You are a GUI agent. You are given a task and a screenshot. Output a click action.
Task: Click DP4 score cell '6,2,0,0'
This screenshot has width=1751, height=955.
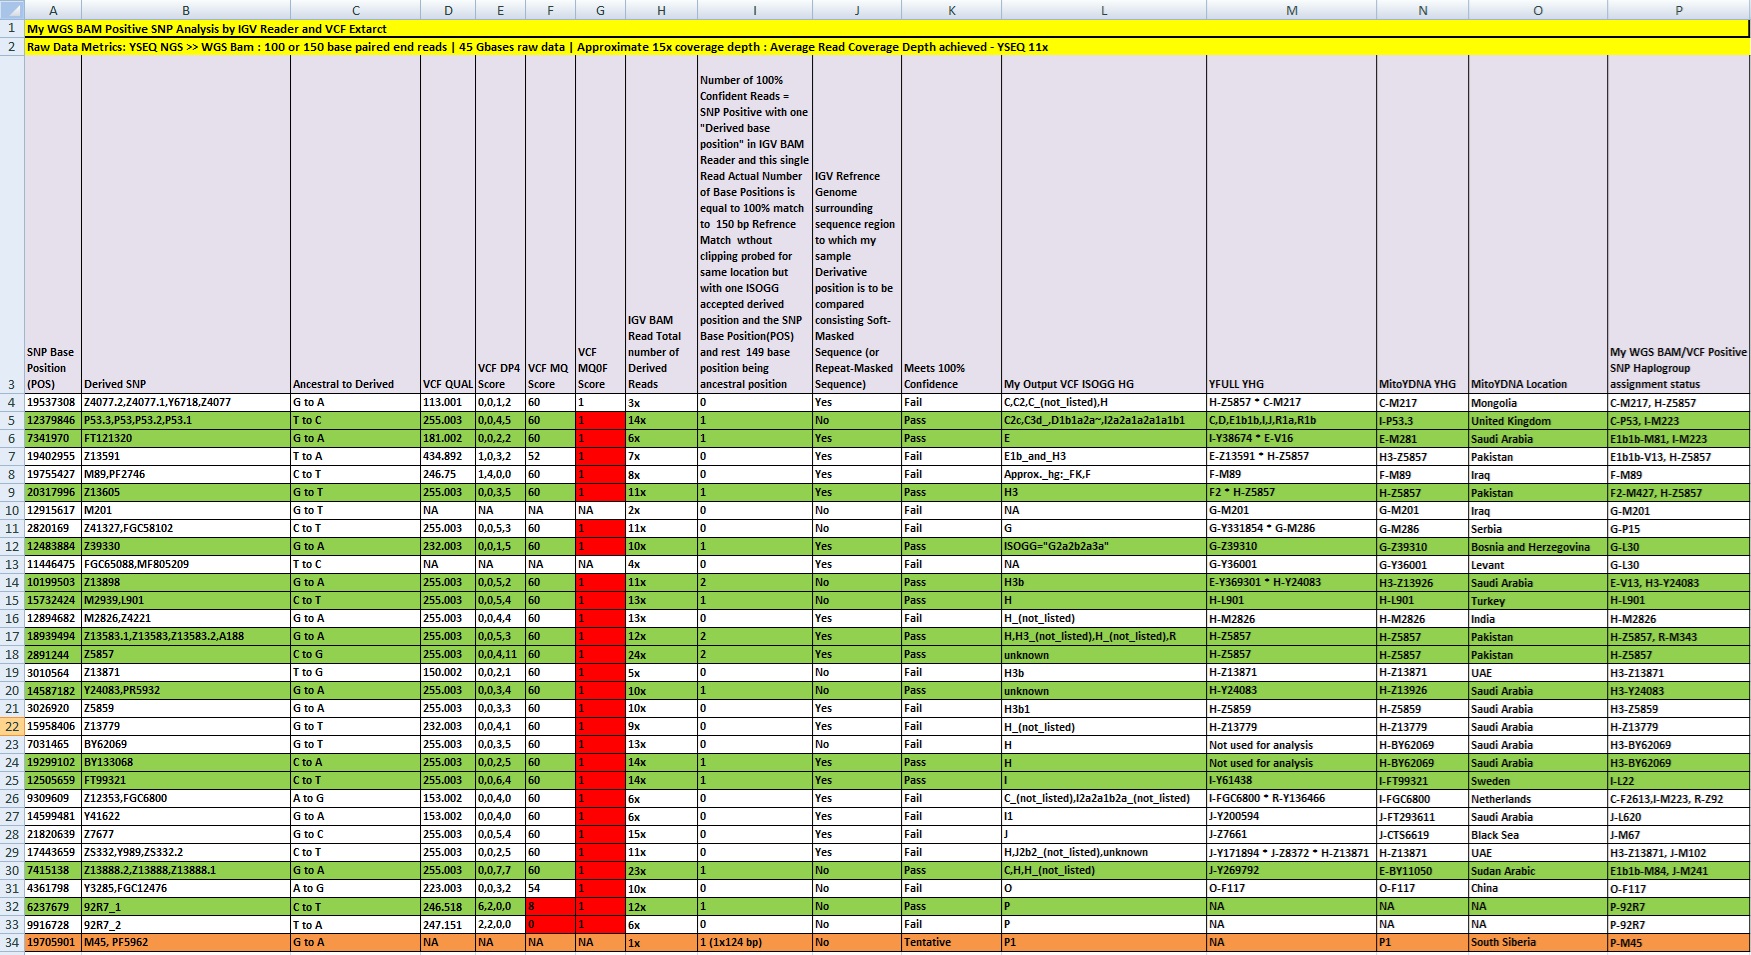pyautogui.click(x=500, y=907)
